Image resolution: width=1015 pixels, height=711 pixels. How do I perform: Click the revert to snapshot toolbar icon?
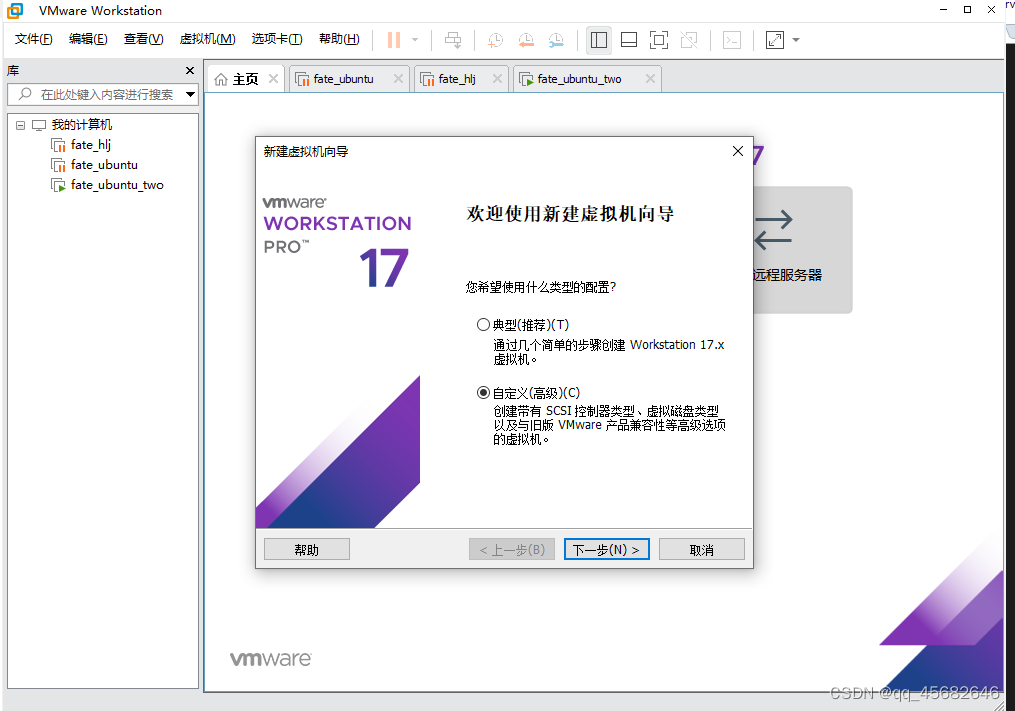tap(526, 40)
